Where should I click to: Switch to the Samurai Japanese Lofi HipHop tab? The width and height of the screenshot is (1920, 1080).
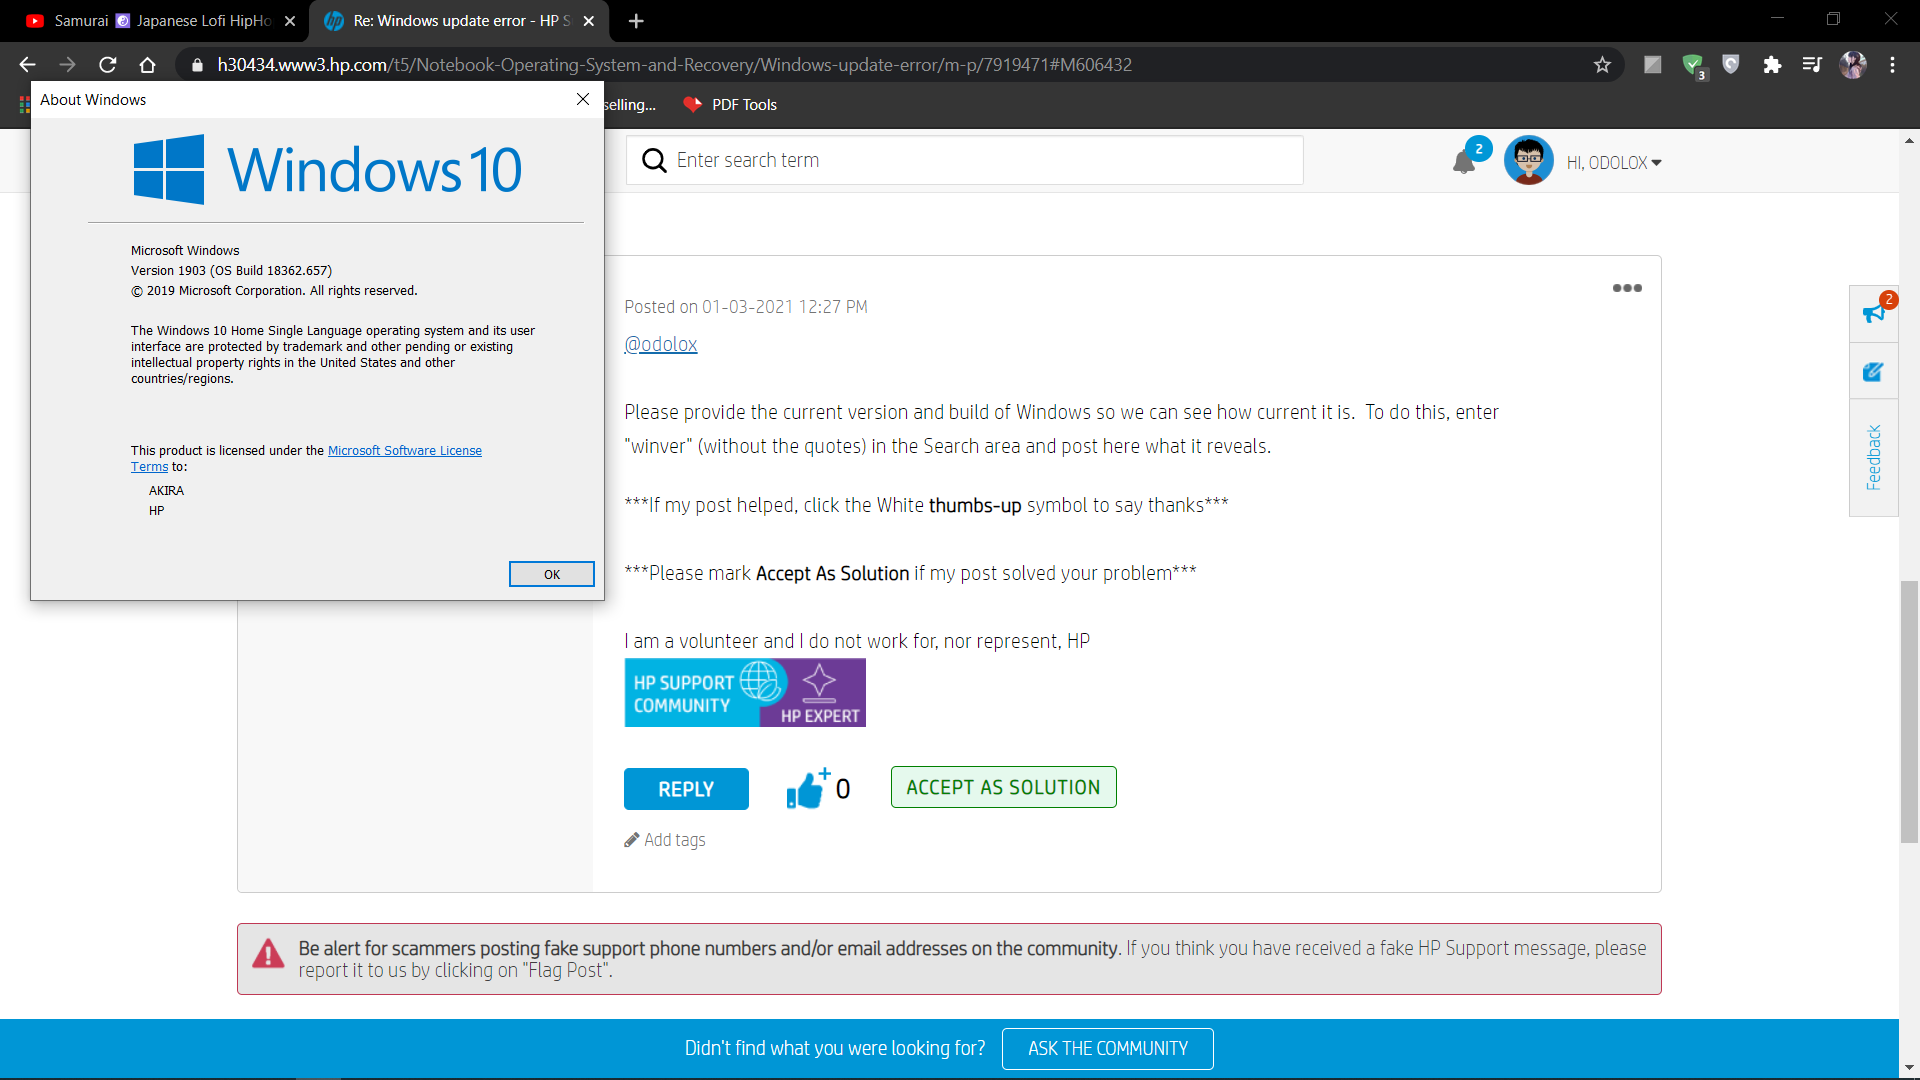coord(160,20)
